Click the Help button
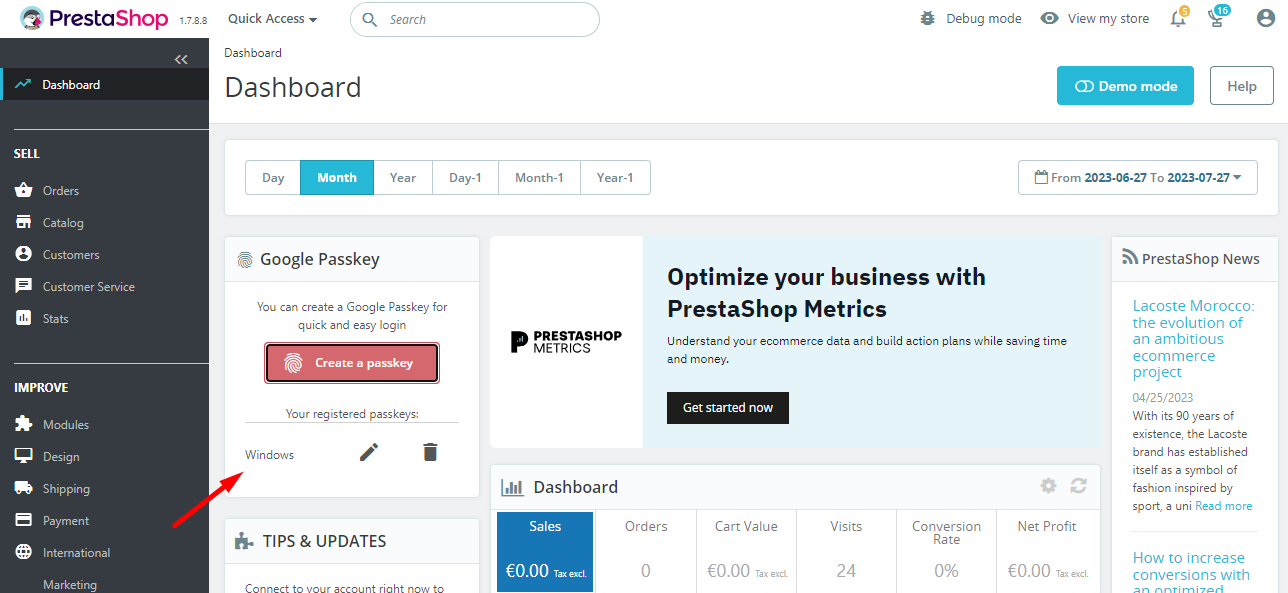This screenshot has width=1288, height=593. pyautogui.click(x=1242, y=86)
